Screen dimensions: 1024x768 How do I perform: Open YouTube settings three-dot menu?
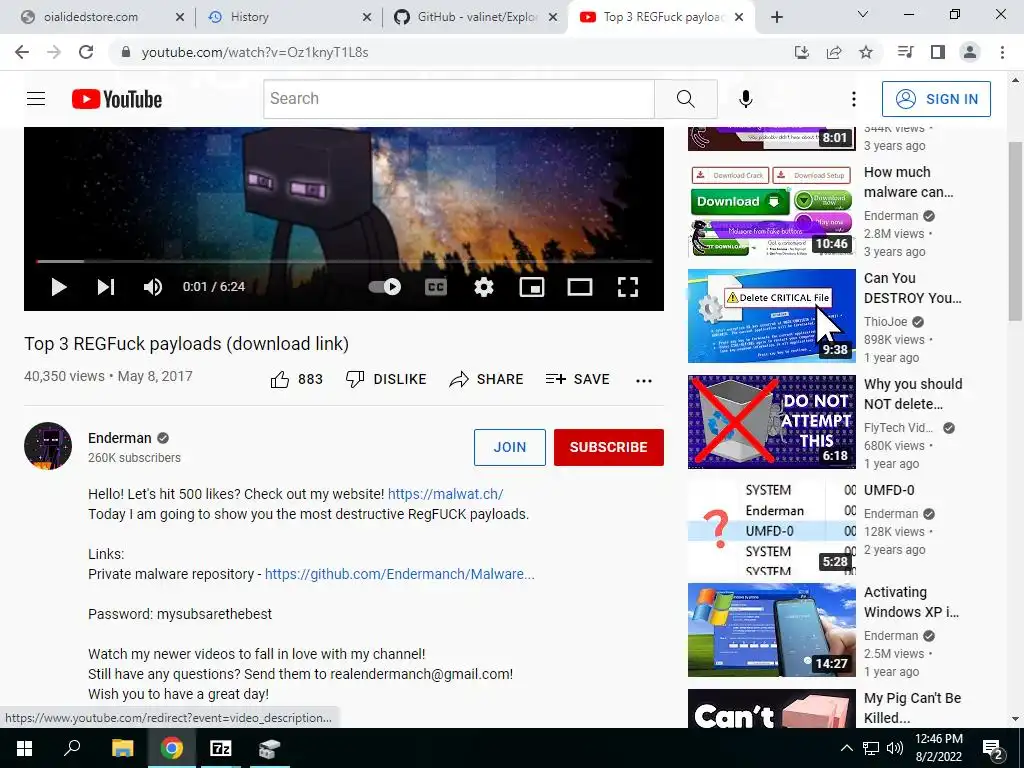[854, 99]
